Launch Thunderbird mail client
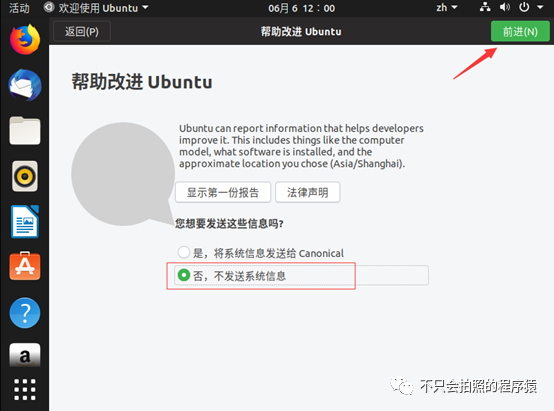The image size is (554, 411). click(x=25, y=85)
